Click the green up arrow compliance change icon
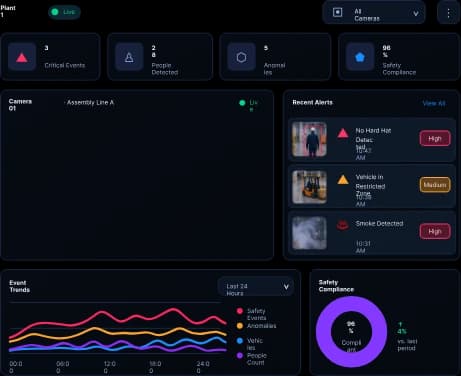This screenshot has height=376, width=461. pyautogui.click(x=400, y=324)
